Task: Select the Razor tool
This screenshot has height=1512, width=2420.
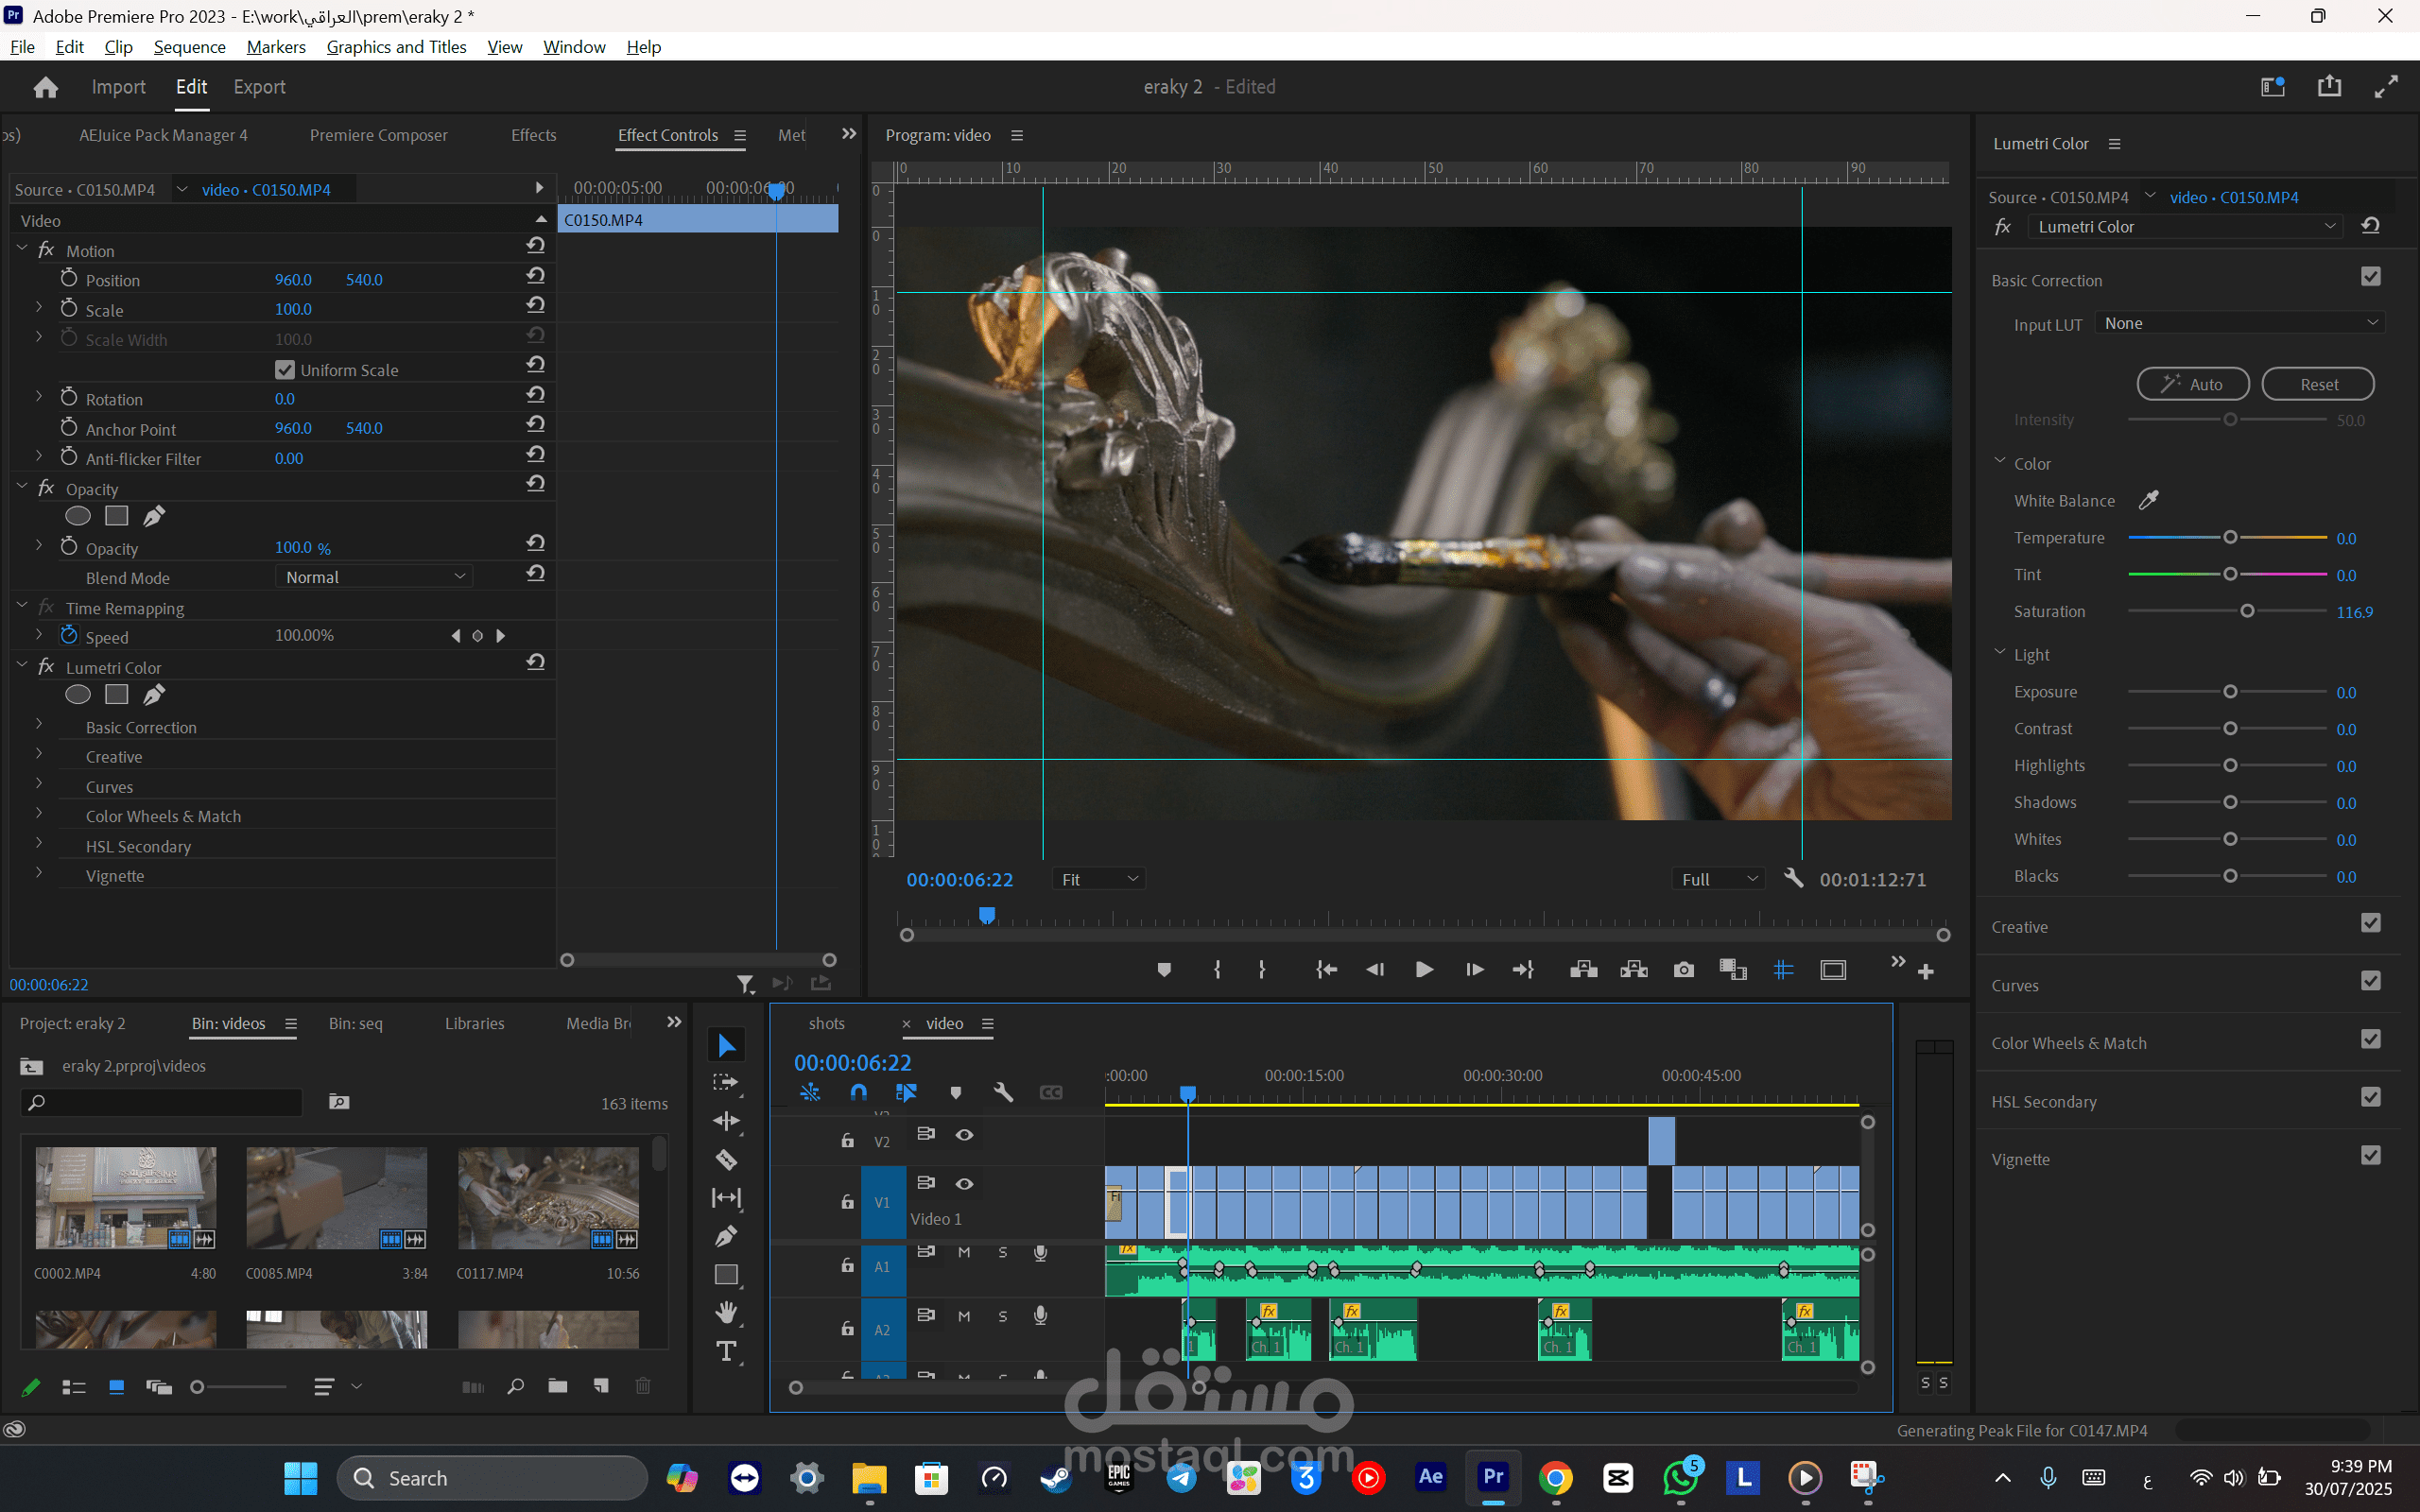Action: [x=726, y=1159]
